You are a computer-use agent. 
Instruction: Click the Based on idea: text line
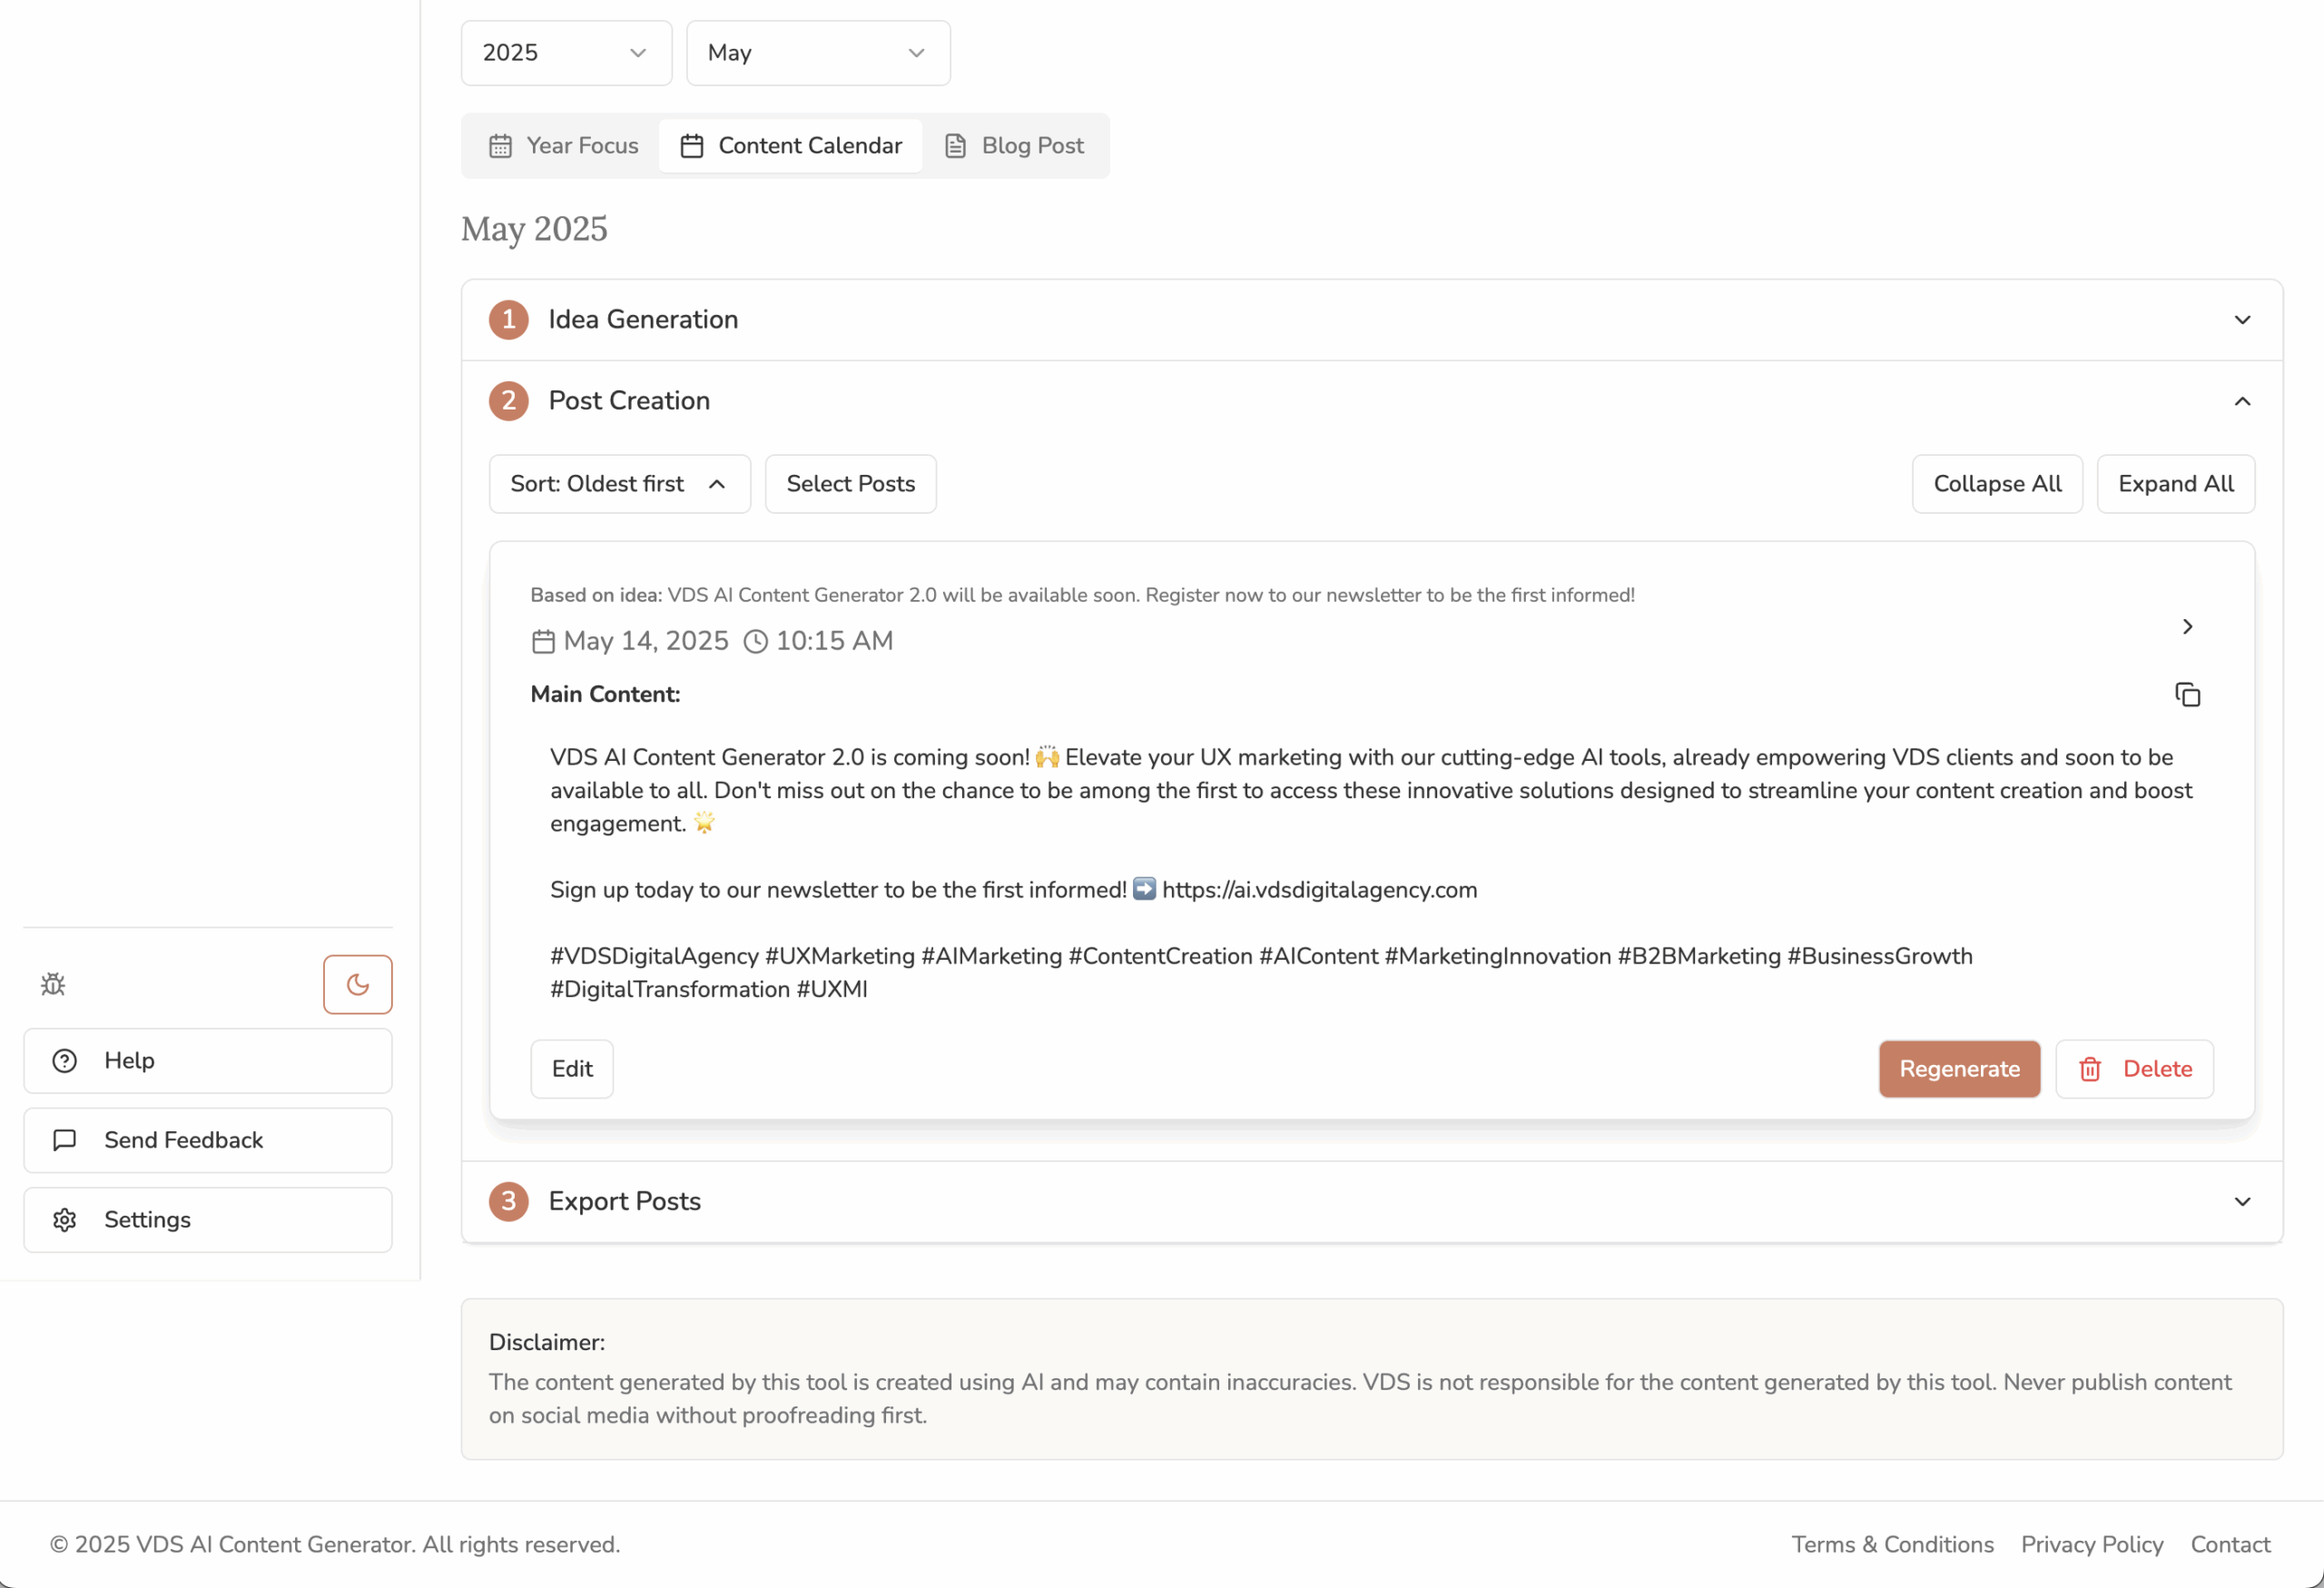[x=1082, y=595]
